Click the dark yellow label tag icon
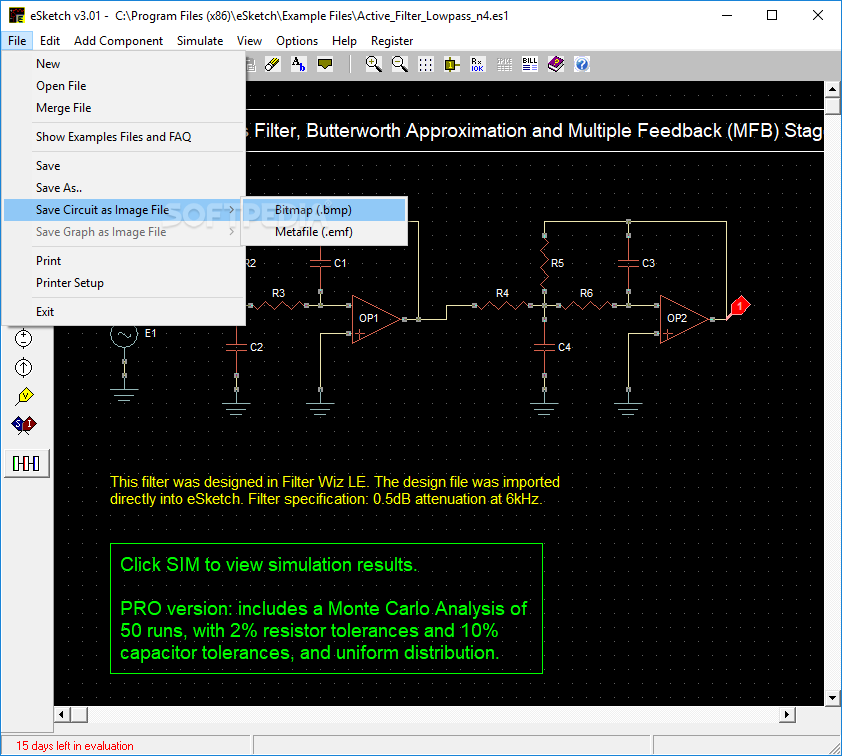The width and height of the screenshot is (842, 756). point(325,64)
